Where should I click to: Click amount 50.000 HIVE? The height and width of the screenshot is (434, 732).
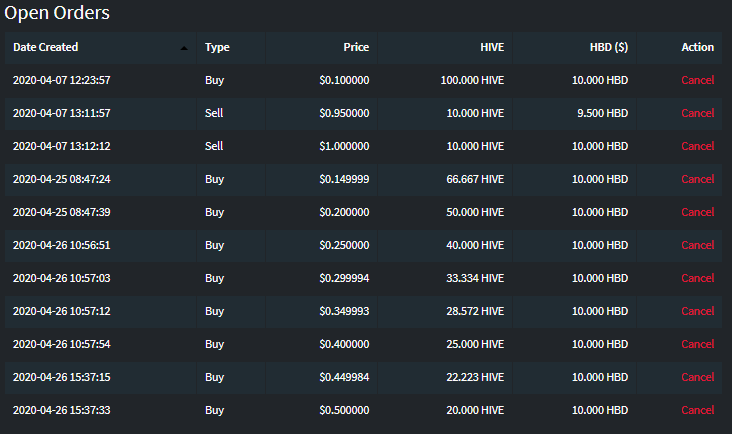tap(475, 212)
